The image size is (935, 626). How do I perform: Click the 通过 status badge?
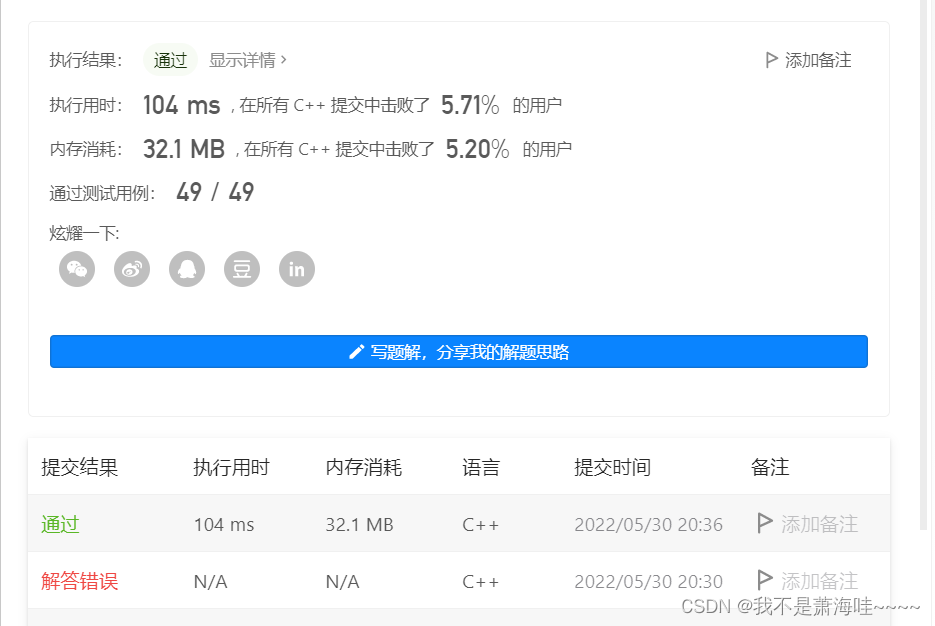(x=170, y=60)
